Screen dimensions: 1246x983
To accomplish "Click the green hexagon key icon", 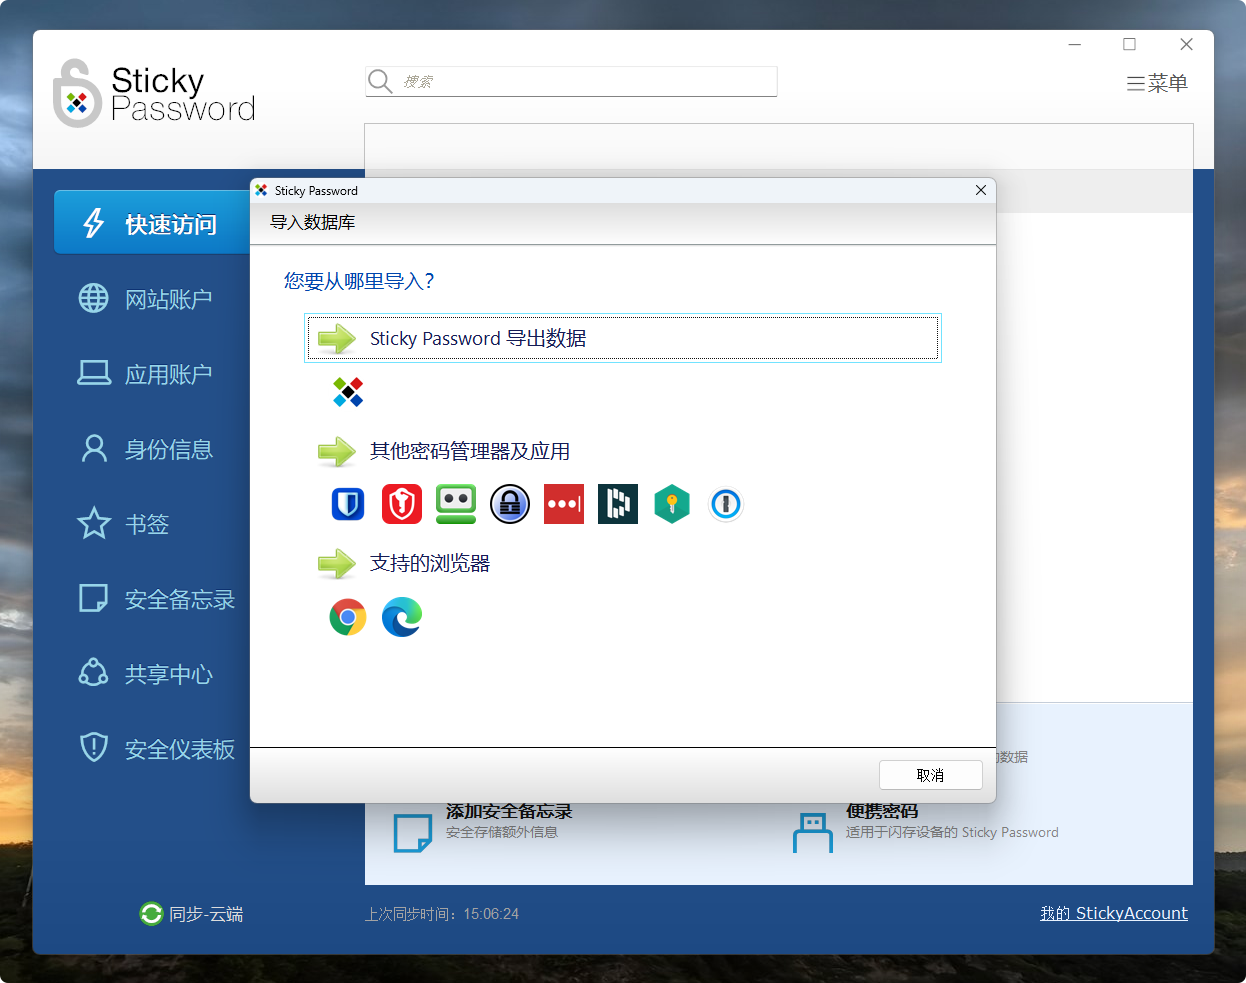I will point(672,504).
